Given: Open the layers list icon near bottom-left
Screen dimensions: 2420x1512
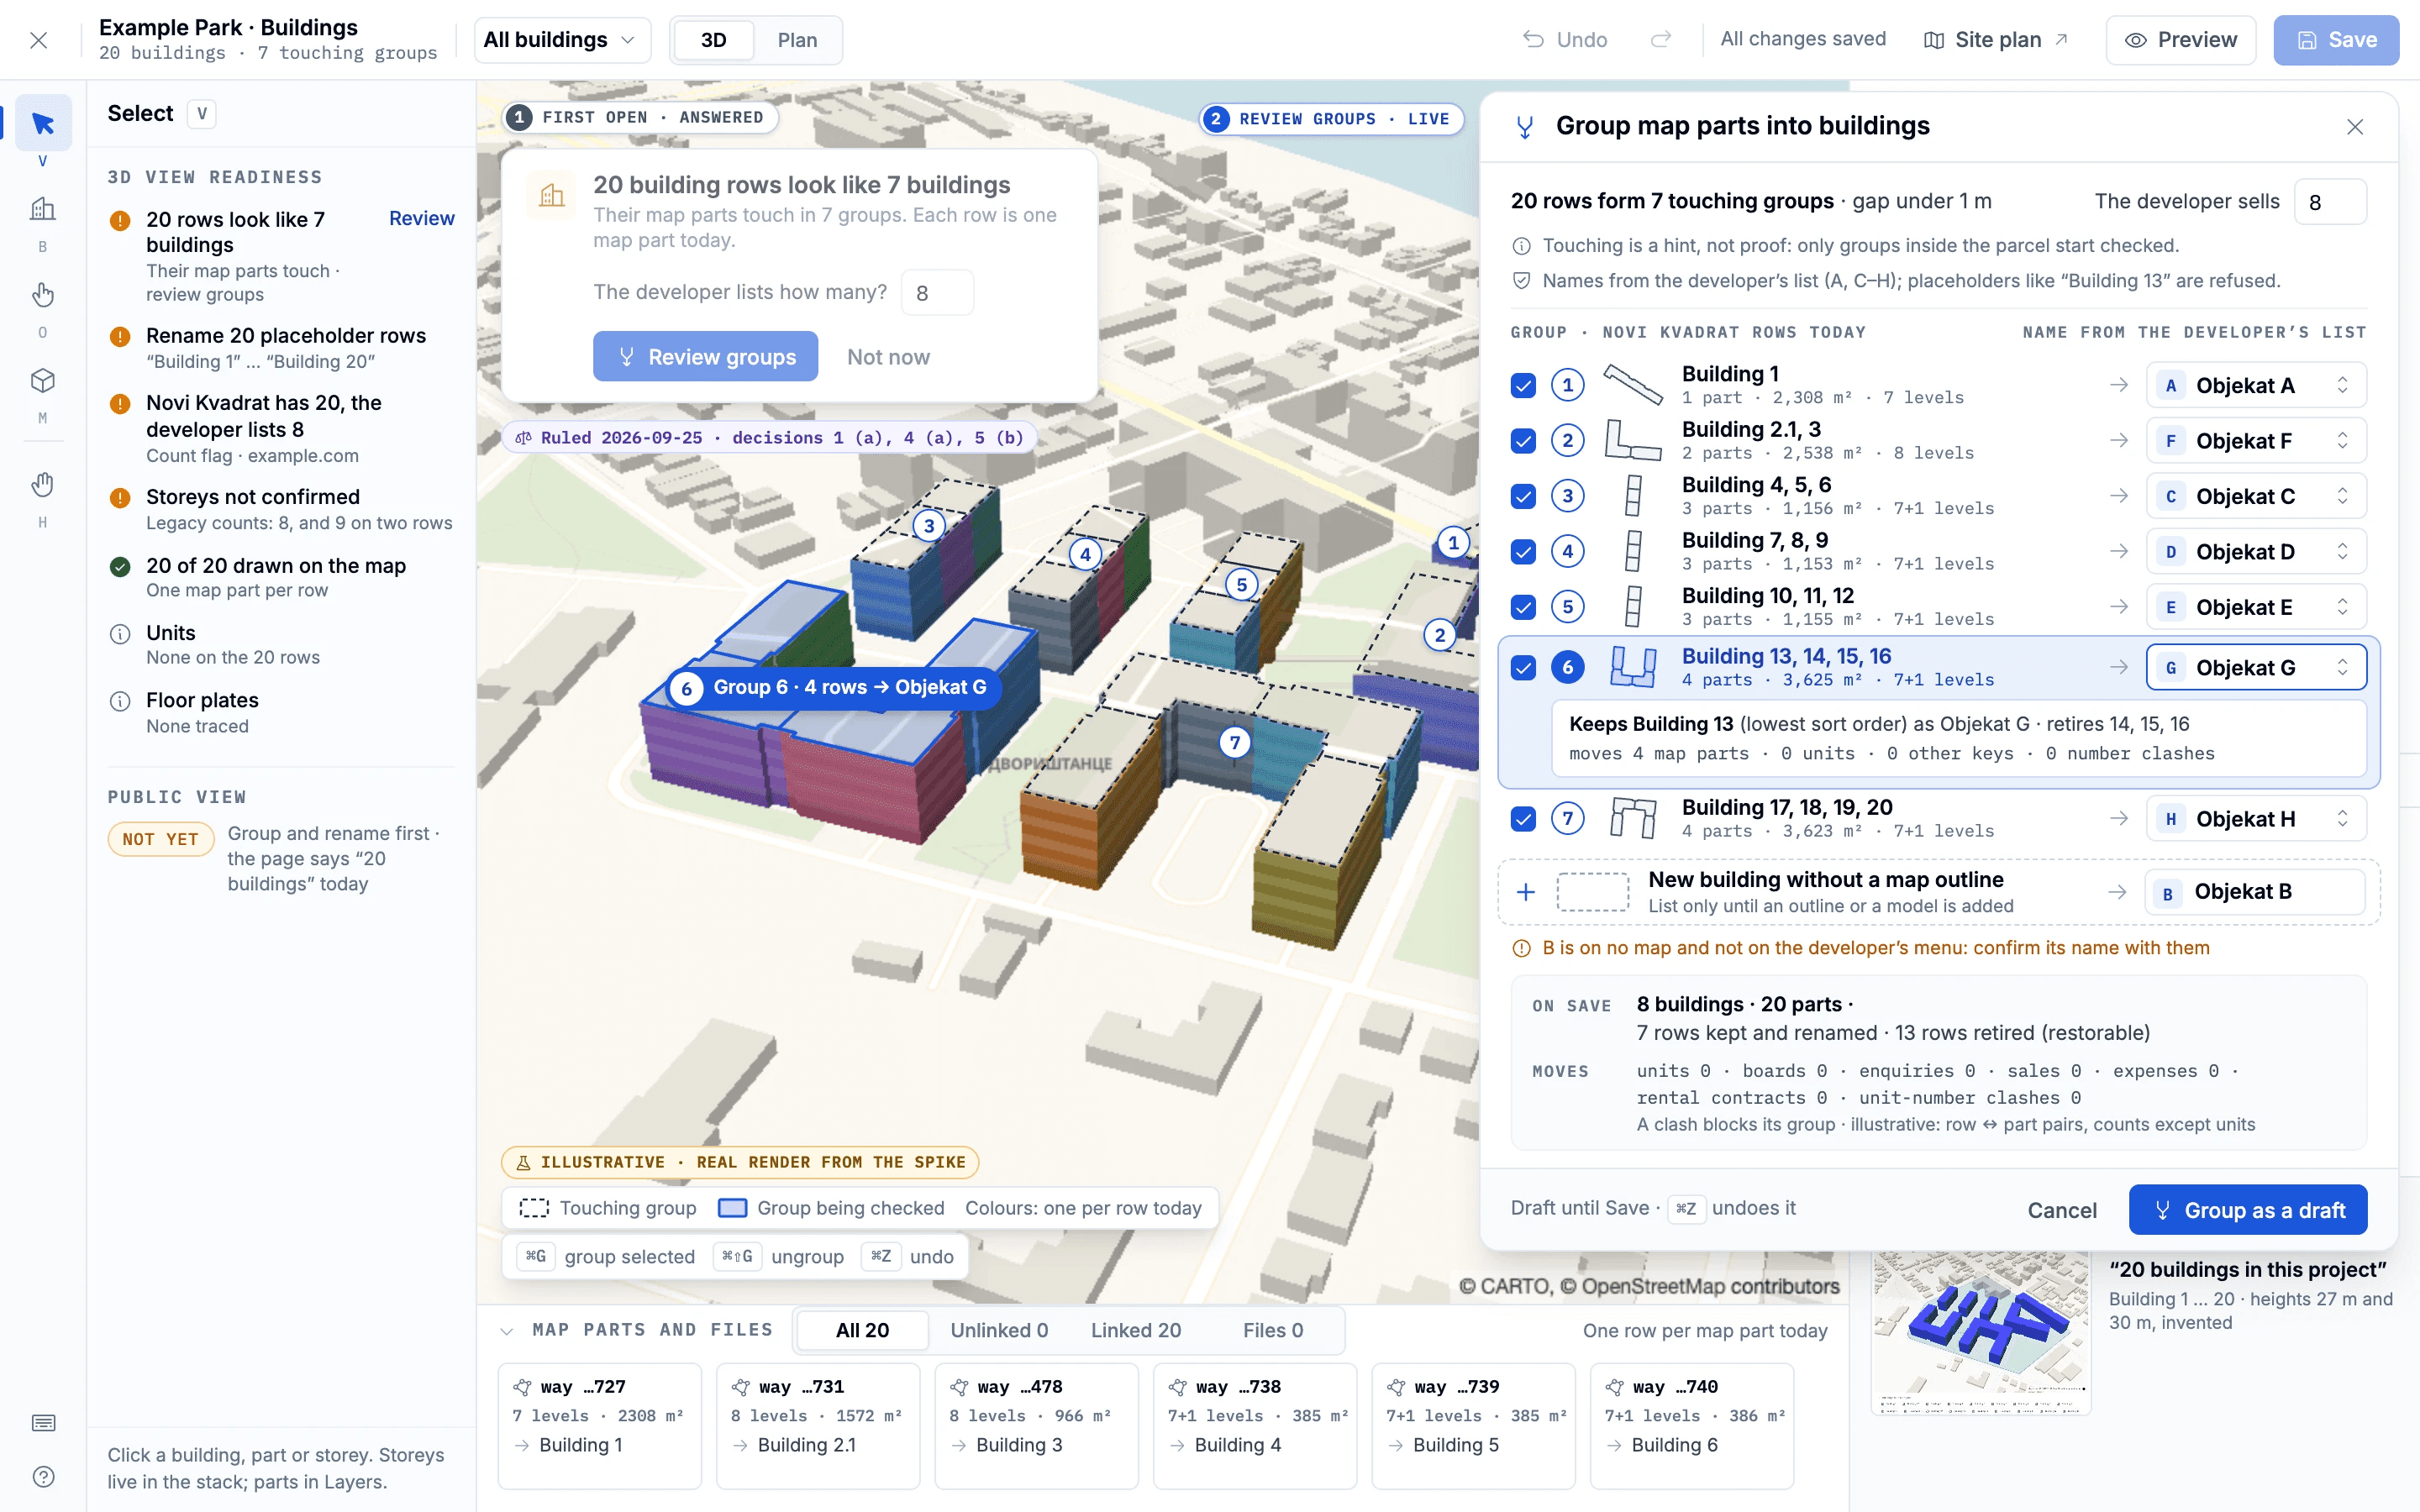Looking at the screenshot, I should coord(43,1423).
